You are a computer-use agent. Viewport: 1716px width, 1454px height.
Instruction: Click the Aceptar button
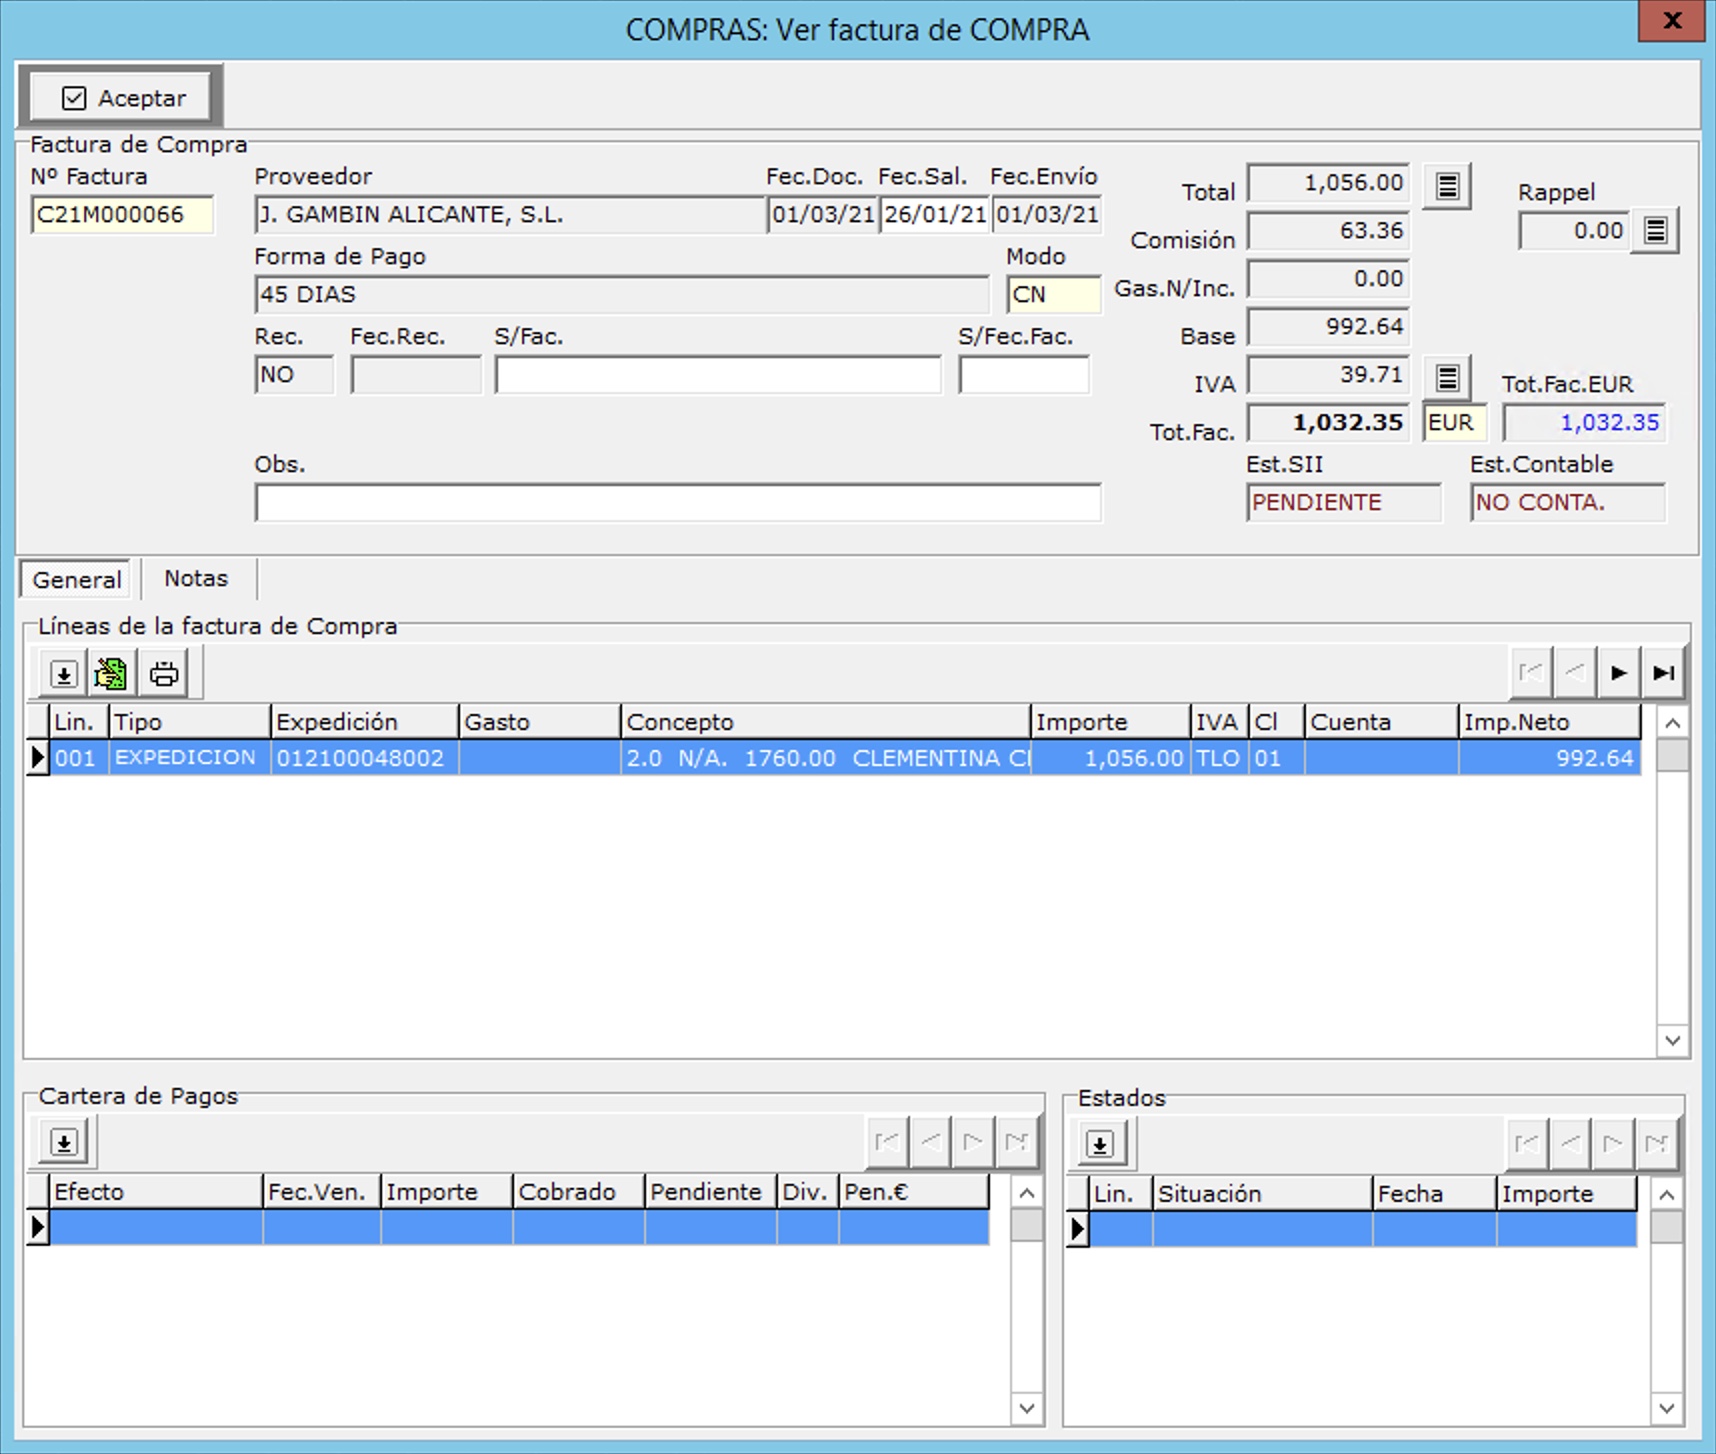tap(122, 98)
